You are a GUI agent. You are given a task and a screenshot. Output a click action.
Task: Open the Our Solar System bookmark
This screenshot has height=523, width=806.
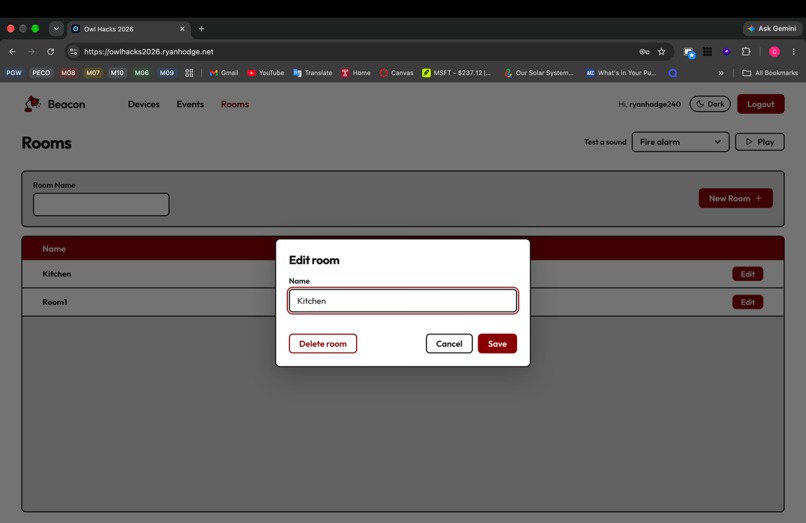539,73
